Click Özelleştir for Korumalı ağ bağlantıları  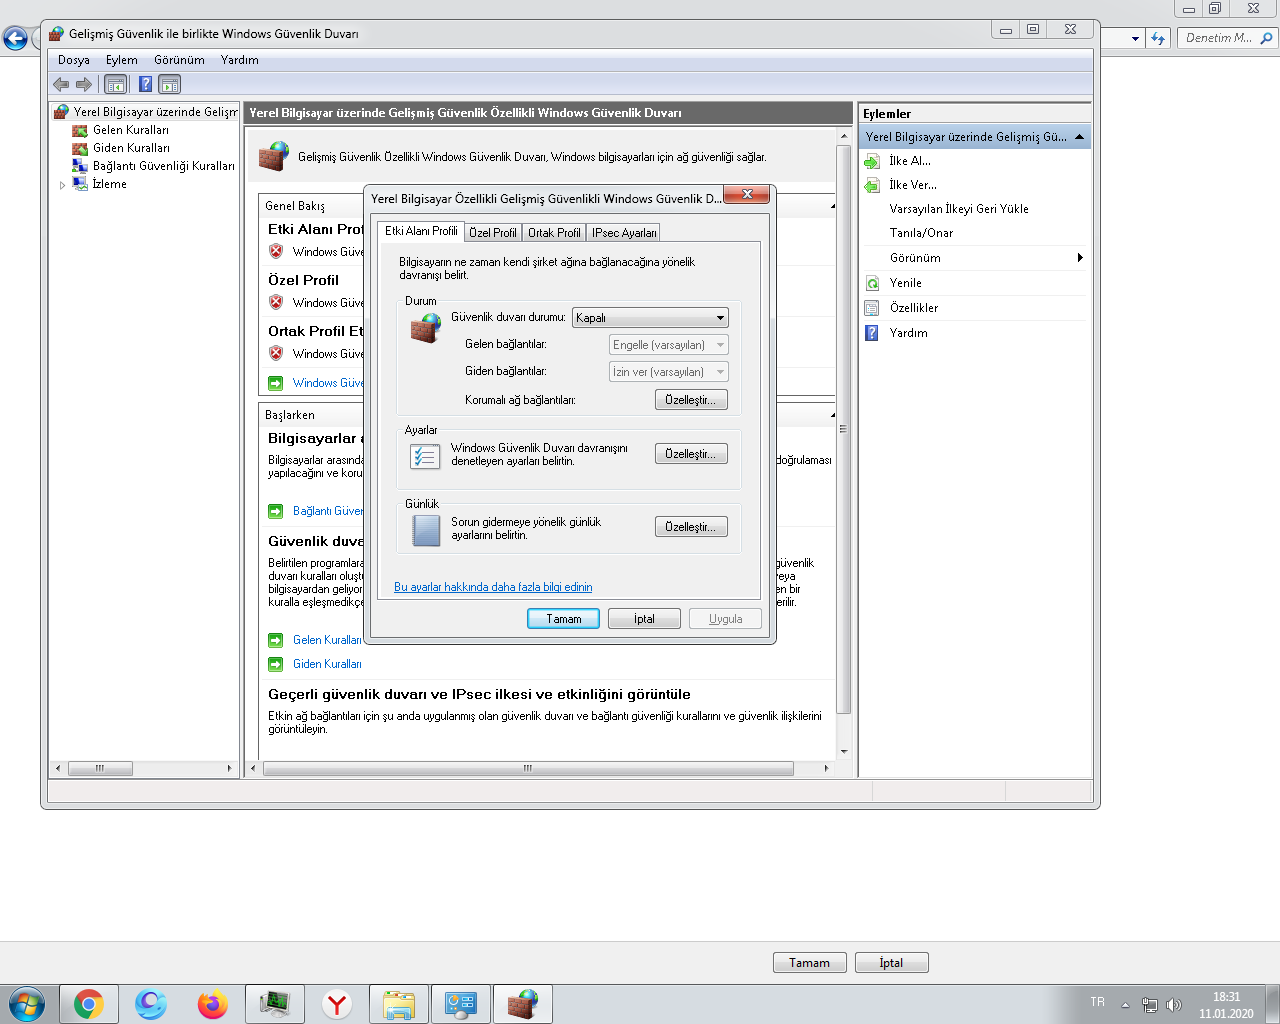(691, 400)
